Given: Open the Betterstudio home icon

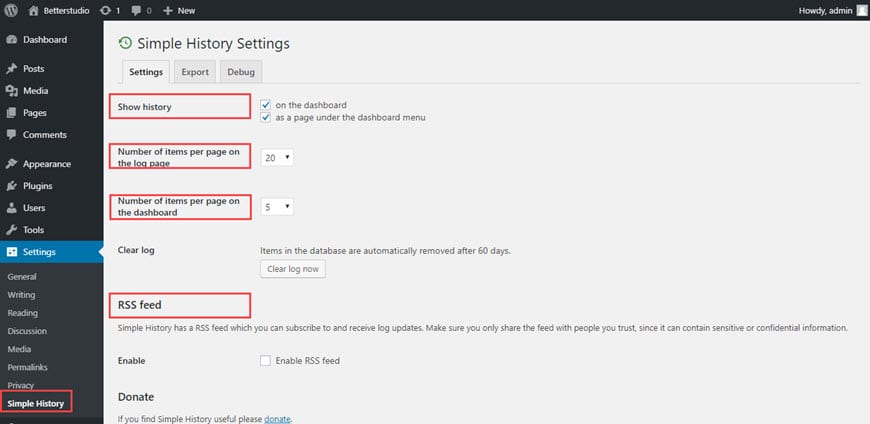Looking at the screenshot, I should pos(34,10).
